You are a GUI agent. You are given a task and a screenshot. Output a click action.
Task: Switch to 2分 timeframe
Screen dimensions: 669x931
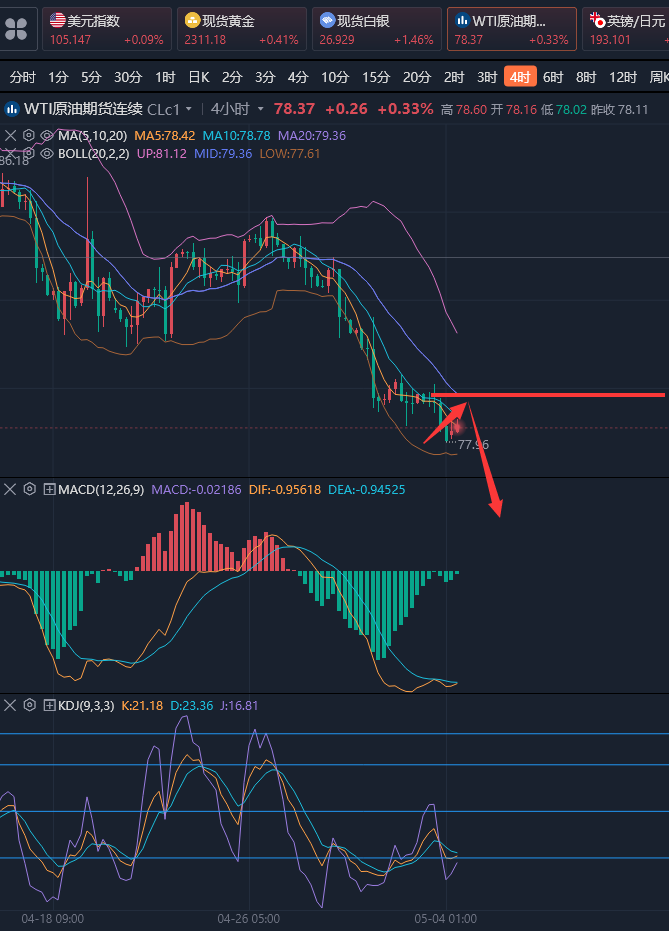pos(232,77)
